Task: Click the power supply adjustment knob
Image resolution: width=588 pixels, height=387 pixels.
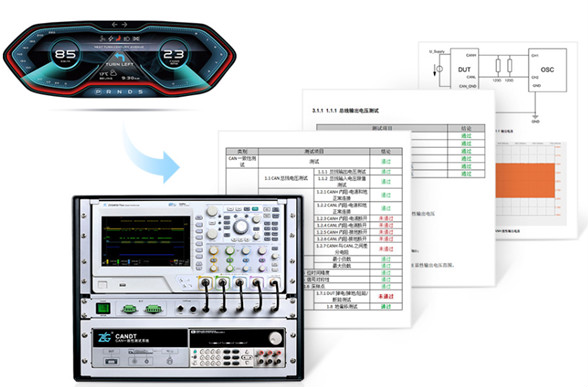Action: 276,338
